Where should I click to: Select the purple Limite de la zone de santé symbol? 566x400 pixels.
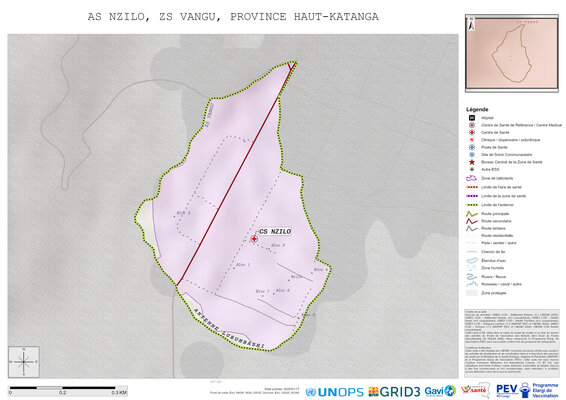pyautogui.click(x=472, y=196)
